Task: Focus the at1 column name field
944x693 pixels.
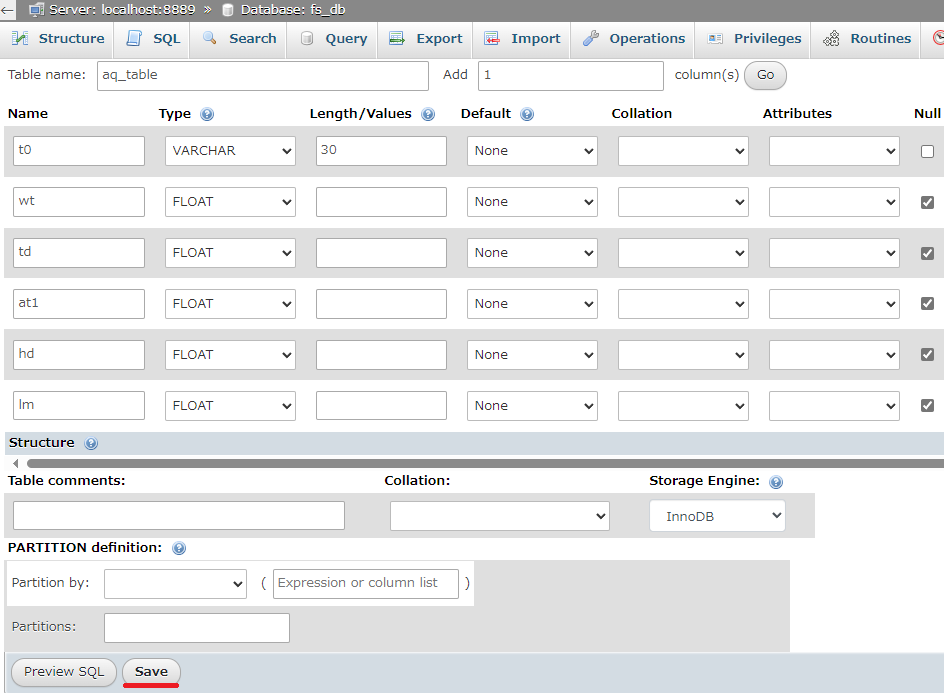Action: tap(79, 303)
